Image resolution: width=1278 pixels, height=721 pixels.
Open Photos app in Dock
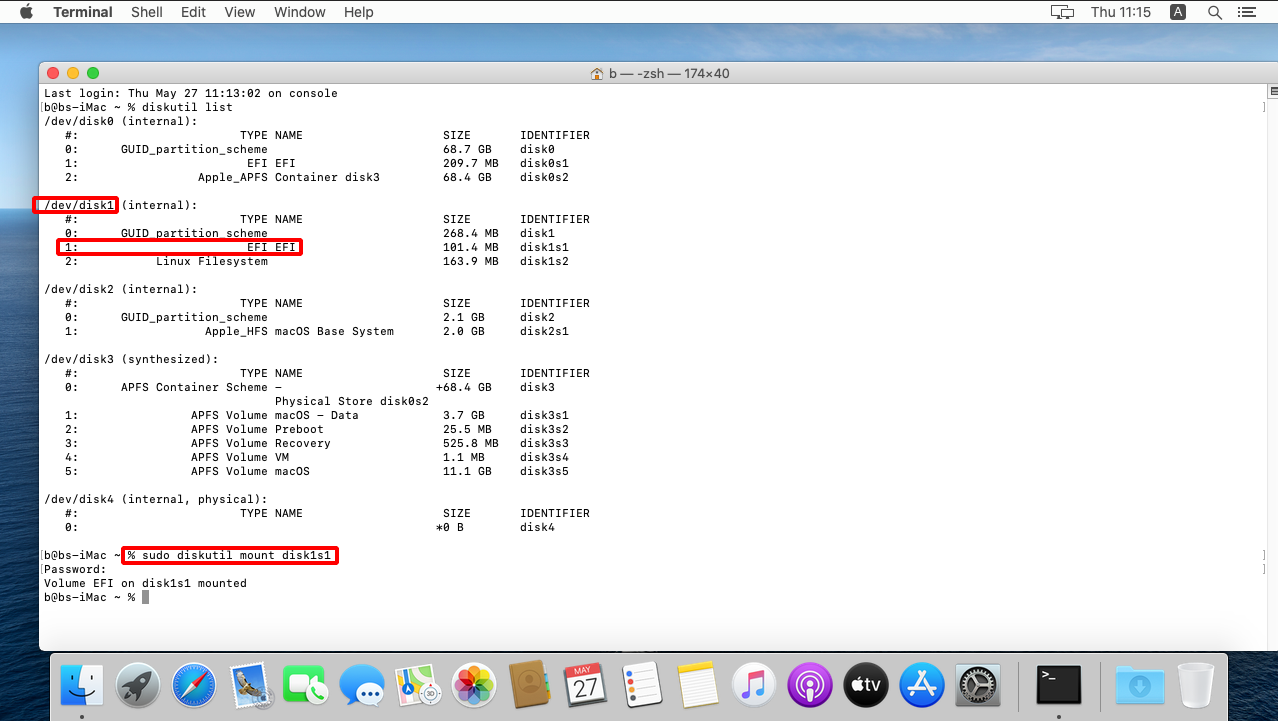pos(474,686)
